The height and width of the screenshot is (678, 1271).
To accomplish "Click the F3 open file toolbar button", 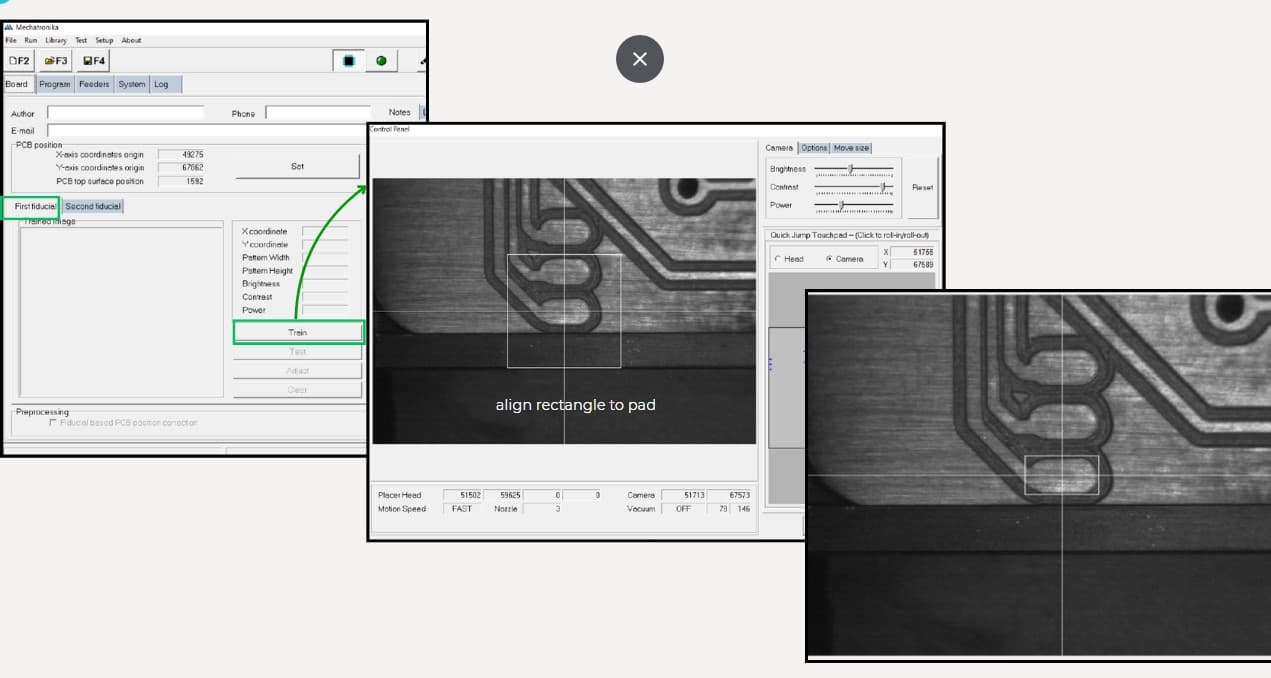I will pos(56,61).
